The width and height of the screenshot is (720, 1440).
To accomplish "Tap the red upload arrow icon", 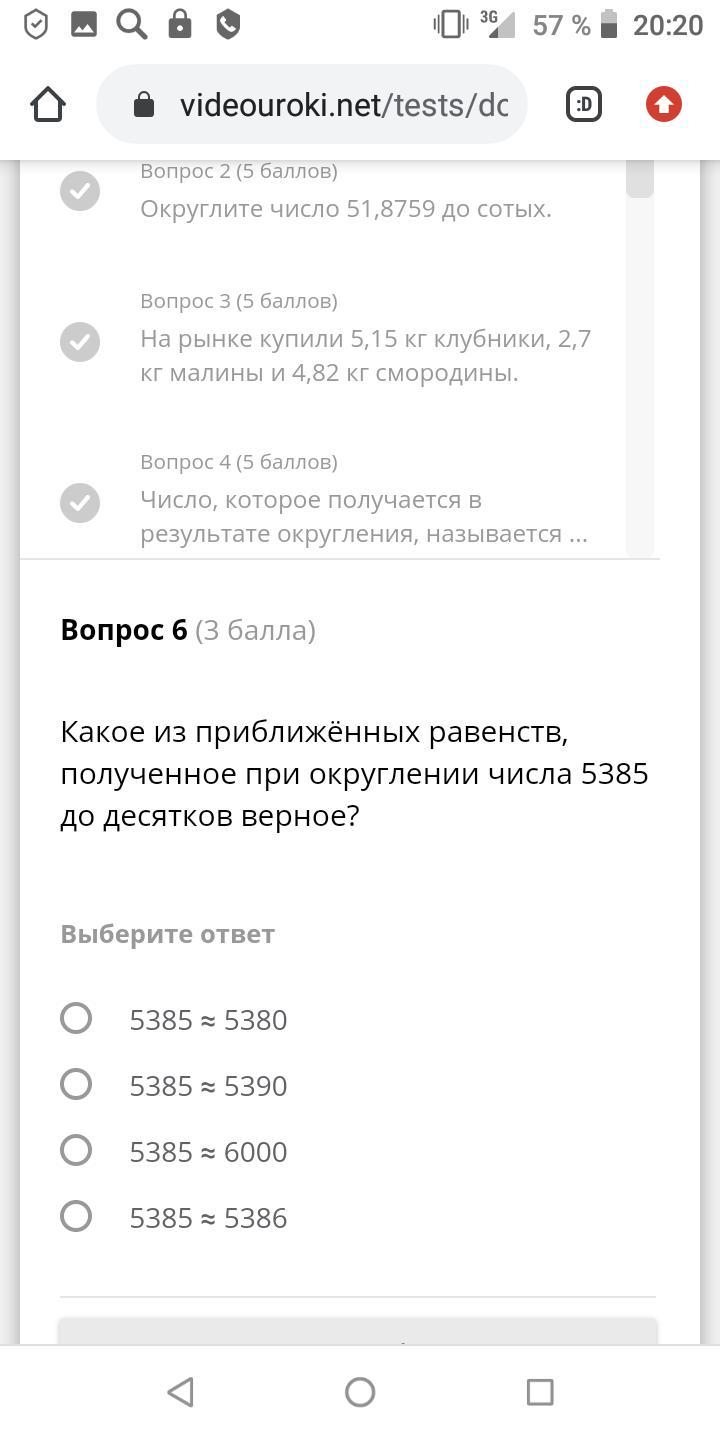I will [x=663, y=105].
